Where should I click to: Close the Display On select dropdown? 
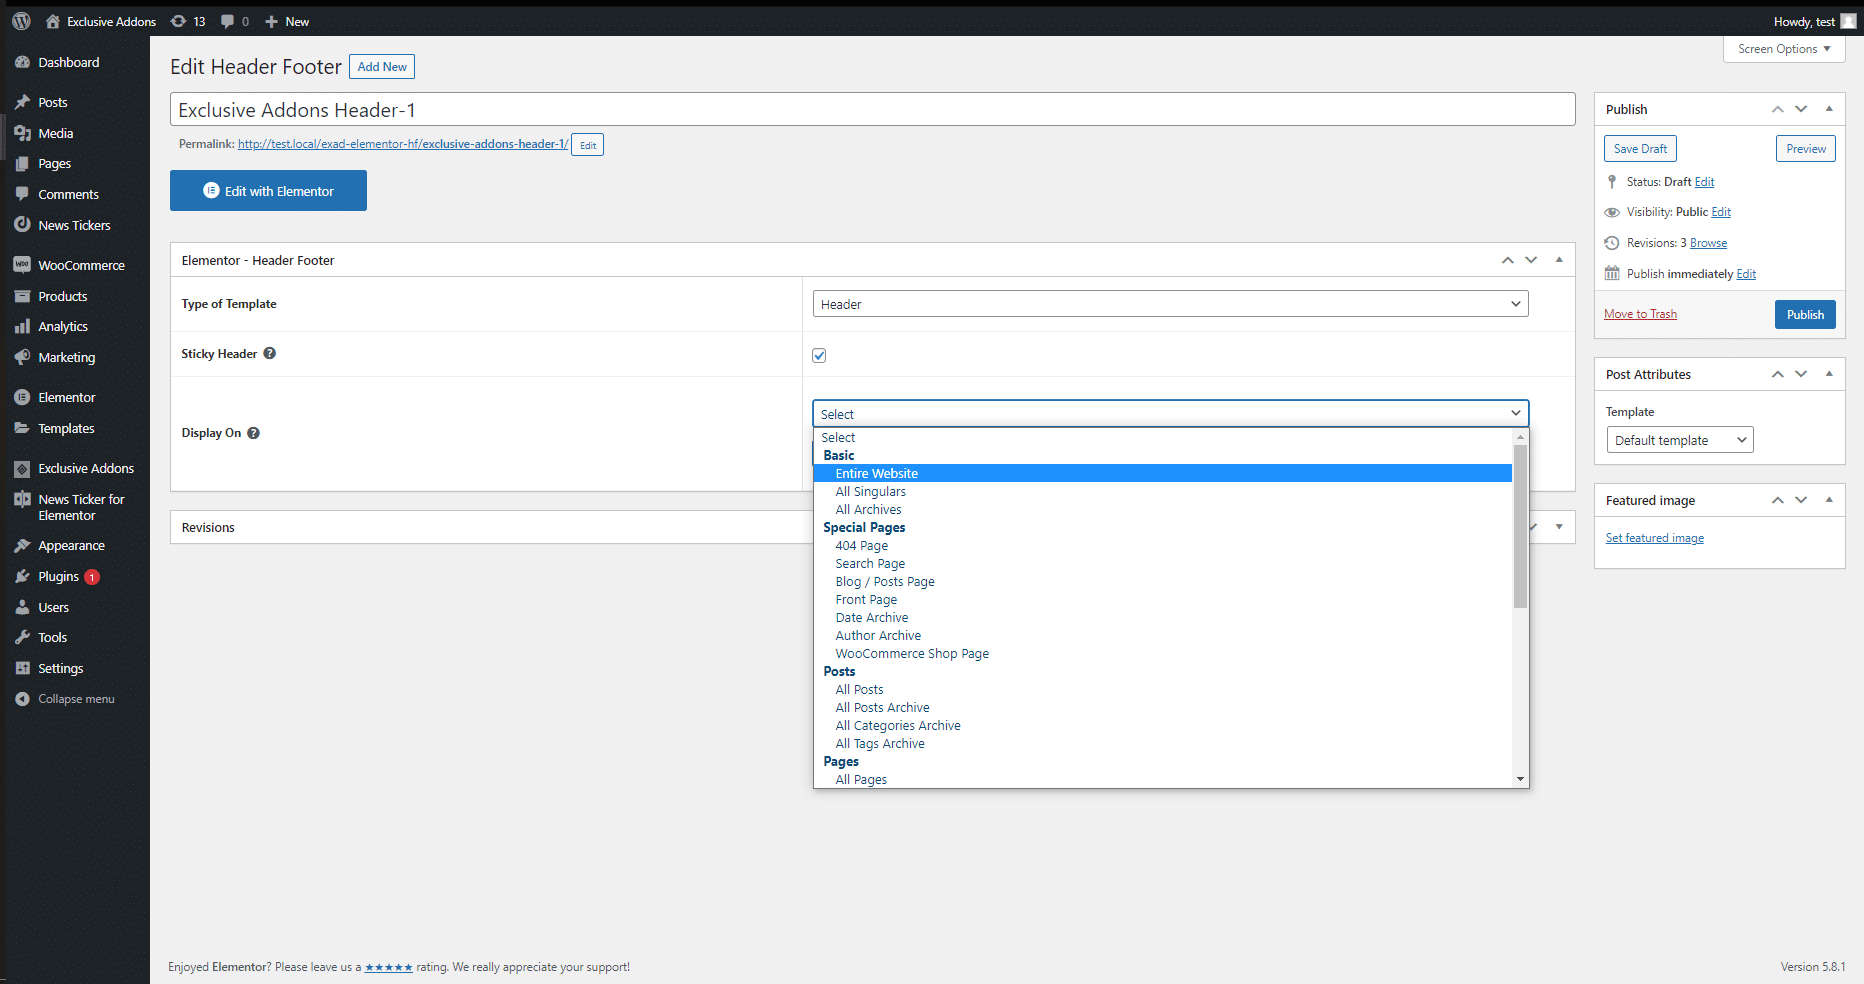(x=1170, y=413)
